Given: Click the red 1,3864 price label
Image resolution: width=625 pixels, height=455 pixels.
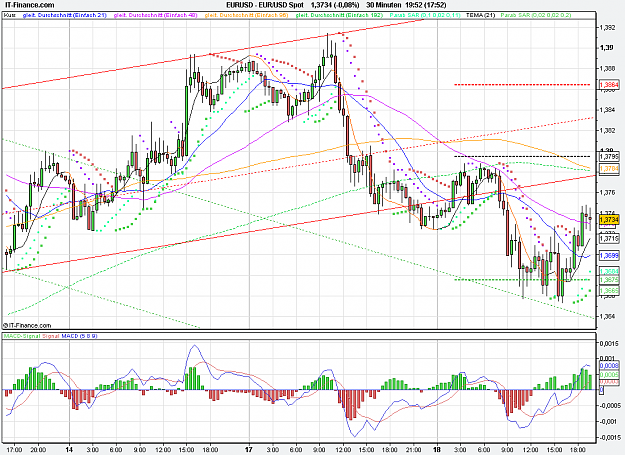Looking at the screenshot, I should pyautogui.click(x=609, y=85).
